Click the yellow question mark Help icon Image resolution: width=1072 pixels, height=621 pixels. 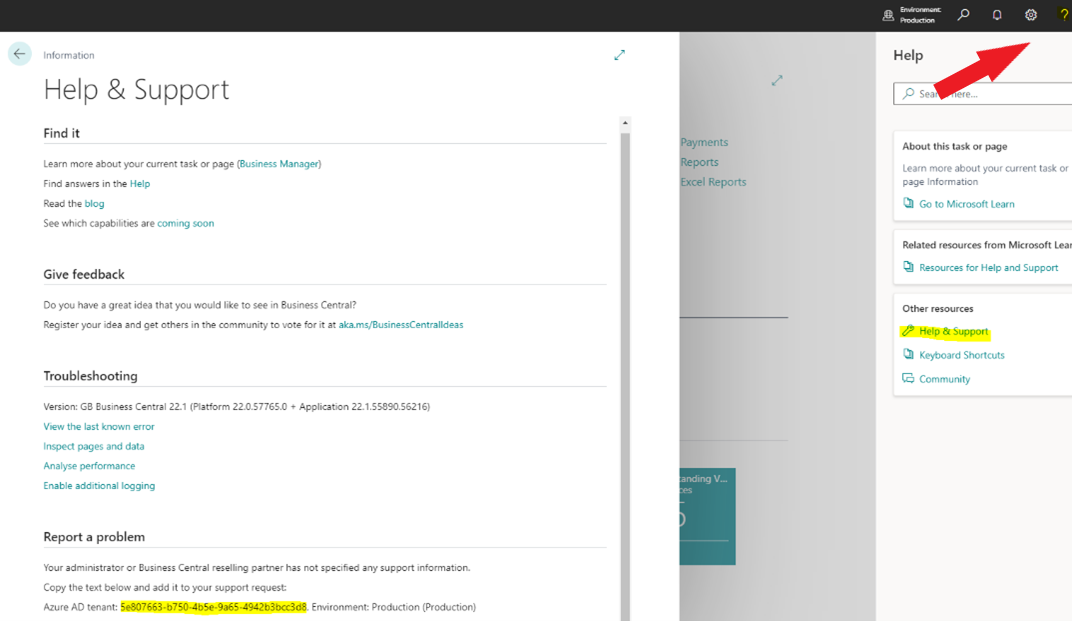1062,15
